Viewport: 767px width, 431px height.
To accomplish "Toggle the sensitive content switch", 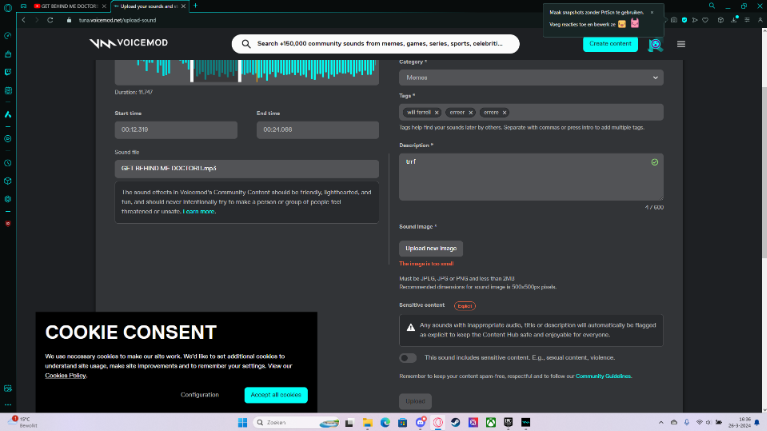I will [408, 357].
